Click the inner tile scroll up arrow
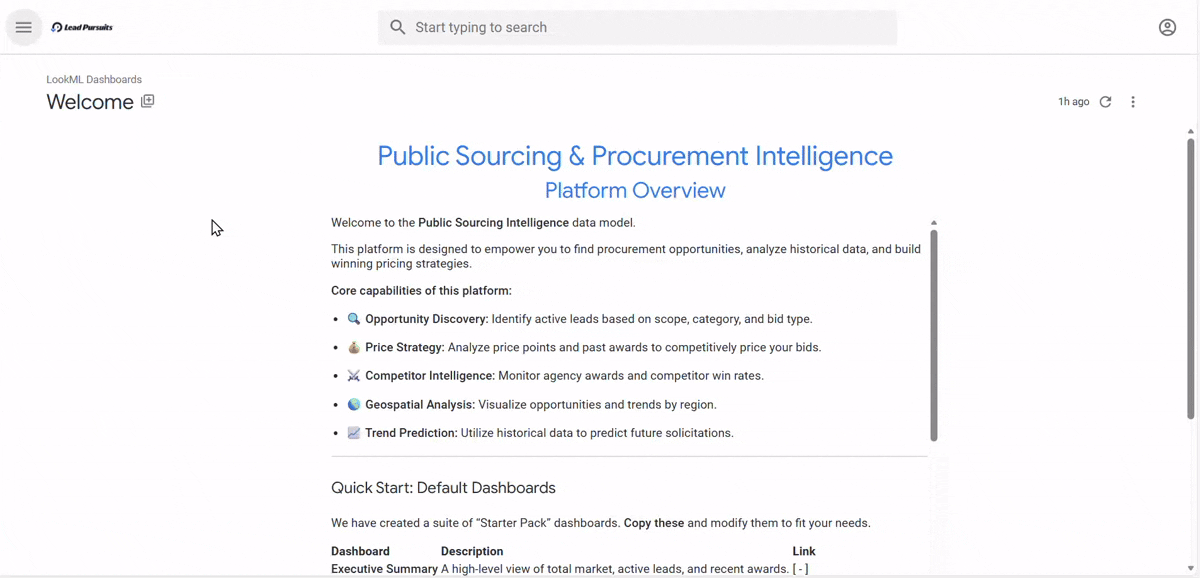Screen dimensions: 1200x578 coord(934,223)
